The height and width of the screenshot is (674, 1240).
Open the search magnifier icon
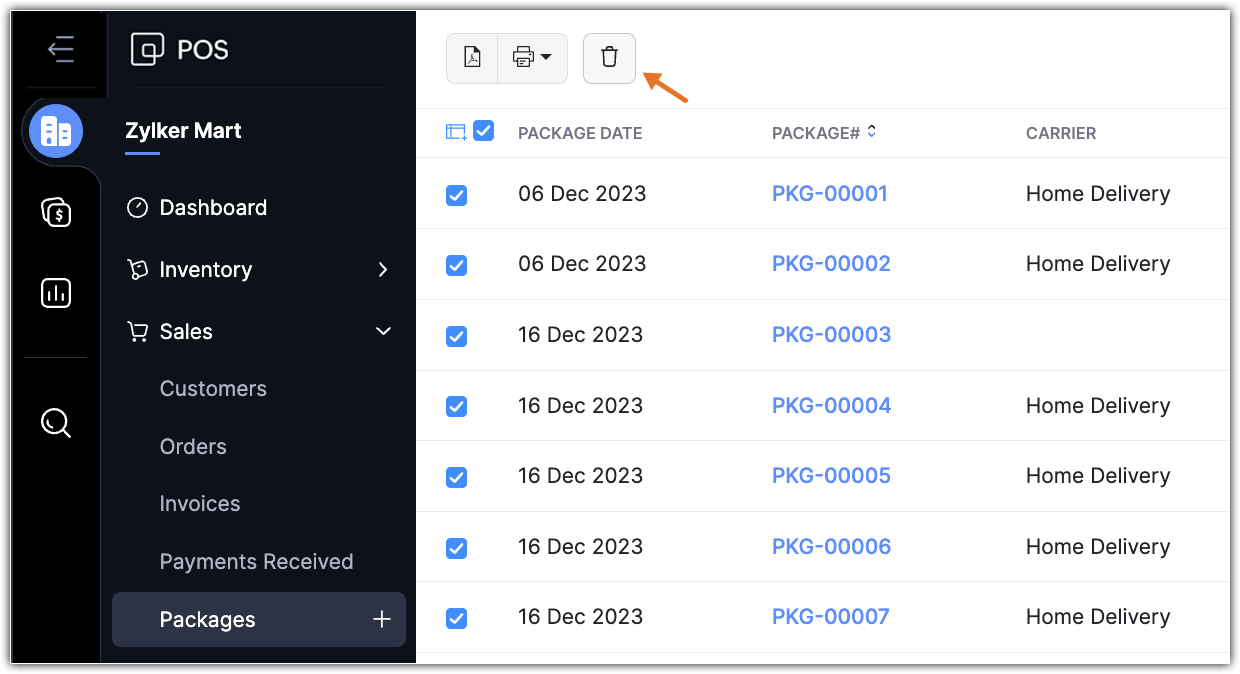tap(56, 424)
